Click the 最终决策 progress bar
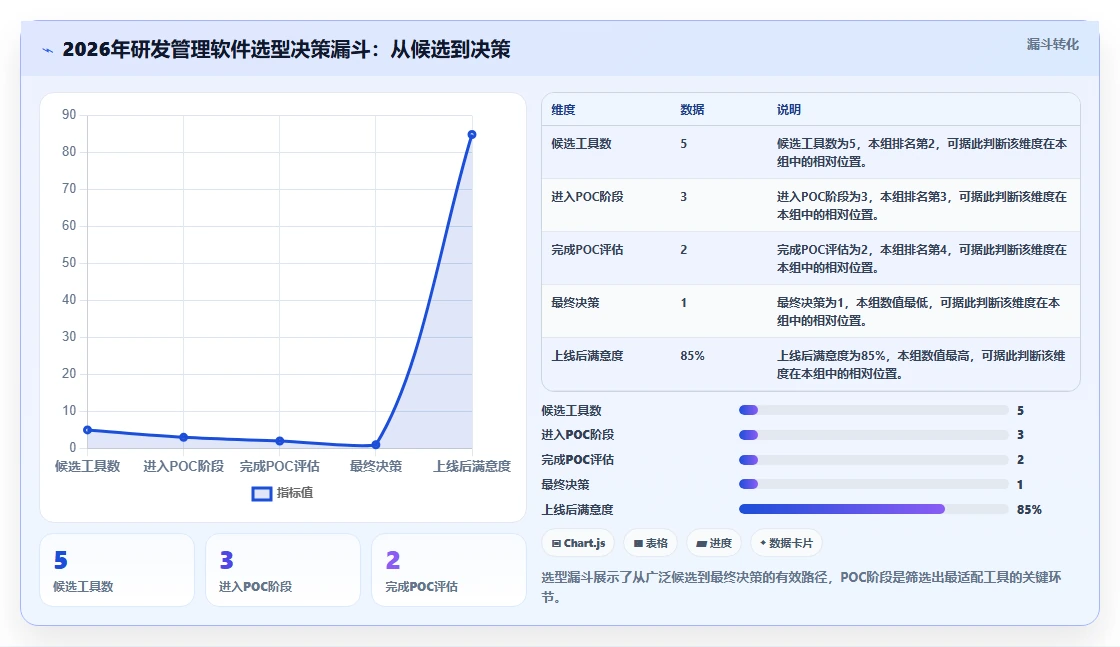Image resolution: width=1120 pixels, height=647 pixels. [x=874, y=484]
